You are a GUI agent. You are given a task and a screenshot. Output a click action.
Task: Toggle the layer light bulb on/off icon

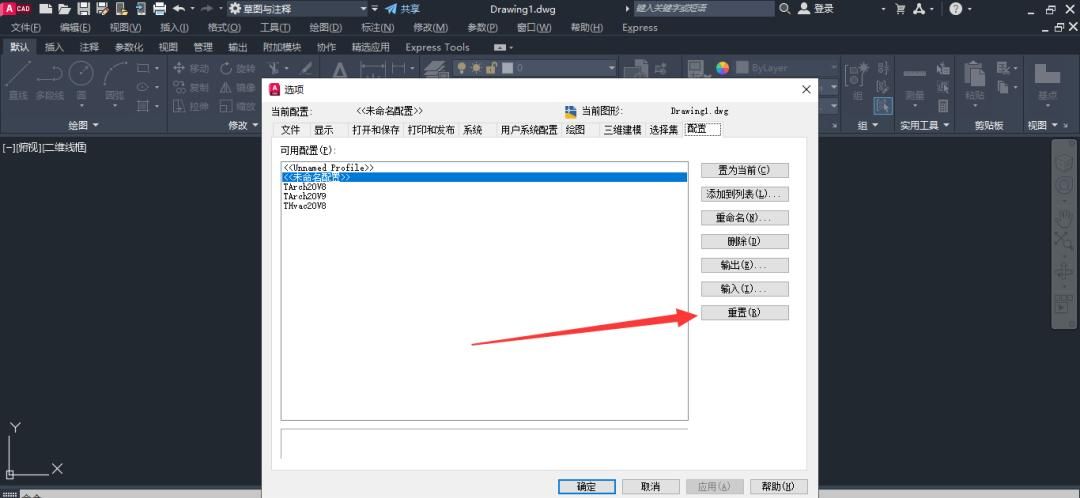(461, 68)
